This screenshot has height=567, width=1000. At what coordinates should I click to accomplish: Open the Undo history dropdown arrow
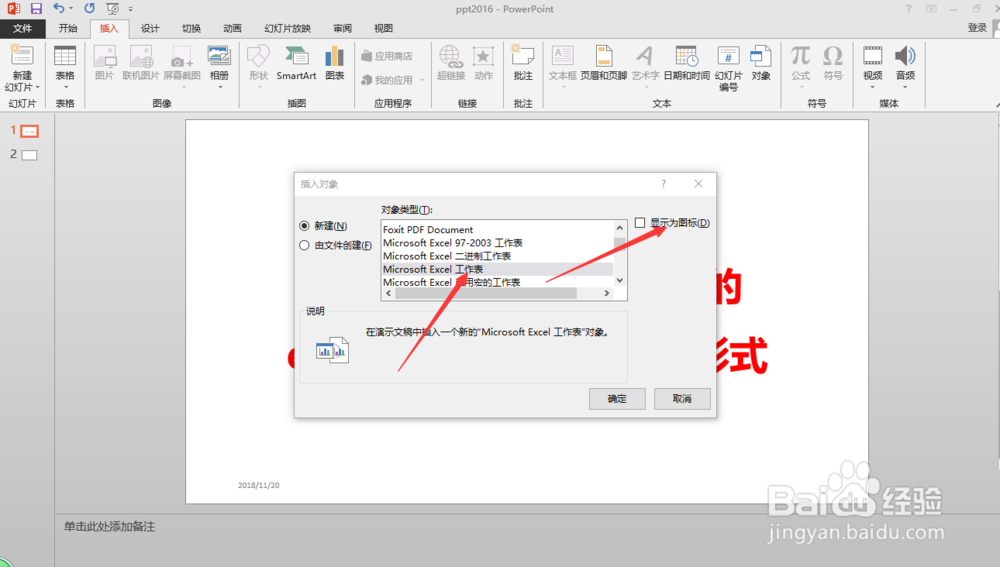coord(71,9)
